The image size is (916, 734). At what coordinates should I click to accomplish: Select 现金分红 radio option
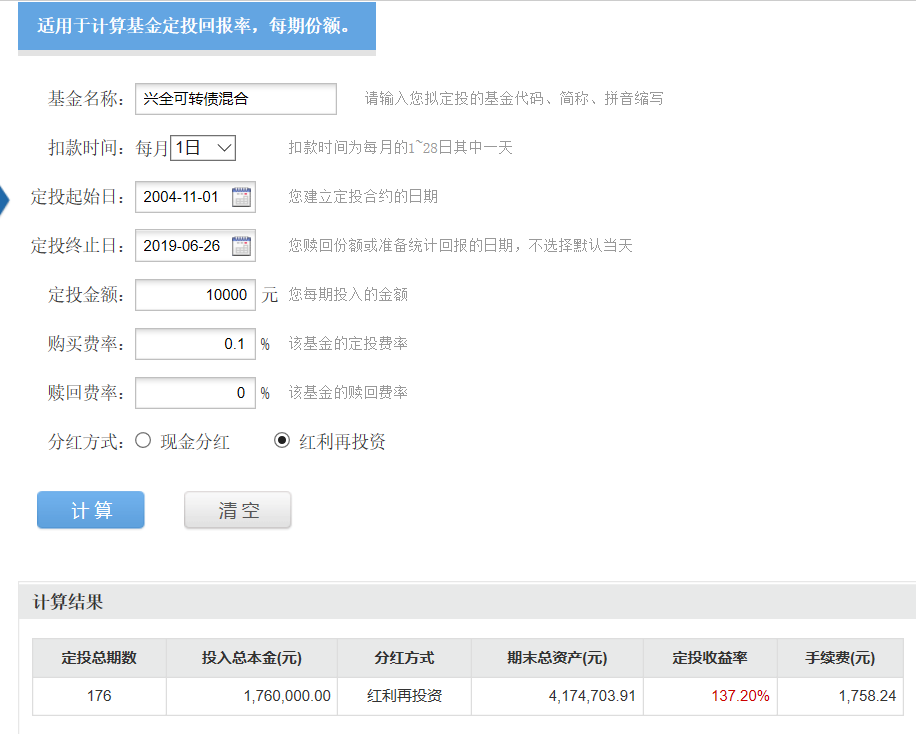click(143, 441)
